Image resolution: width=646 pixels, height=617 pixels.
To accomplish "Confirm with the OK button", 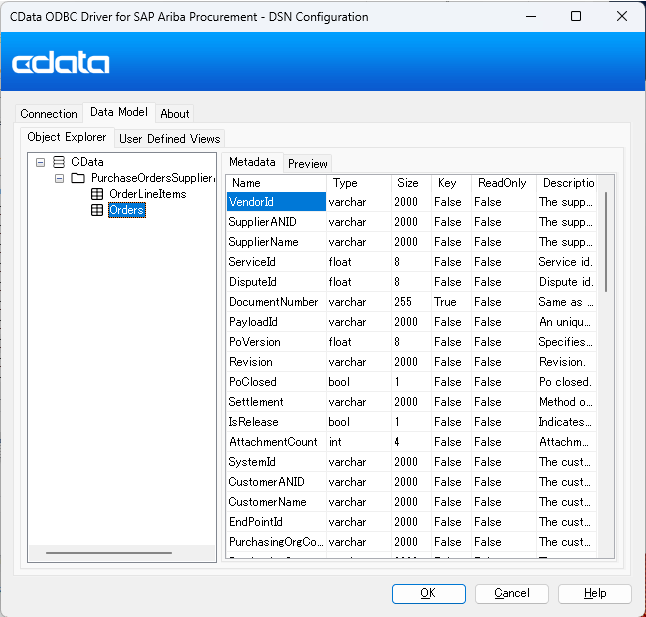I will 428,594.
